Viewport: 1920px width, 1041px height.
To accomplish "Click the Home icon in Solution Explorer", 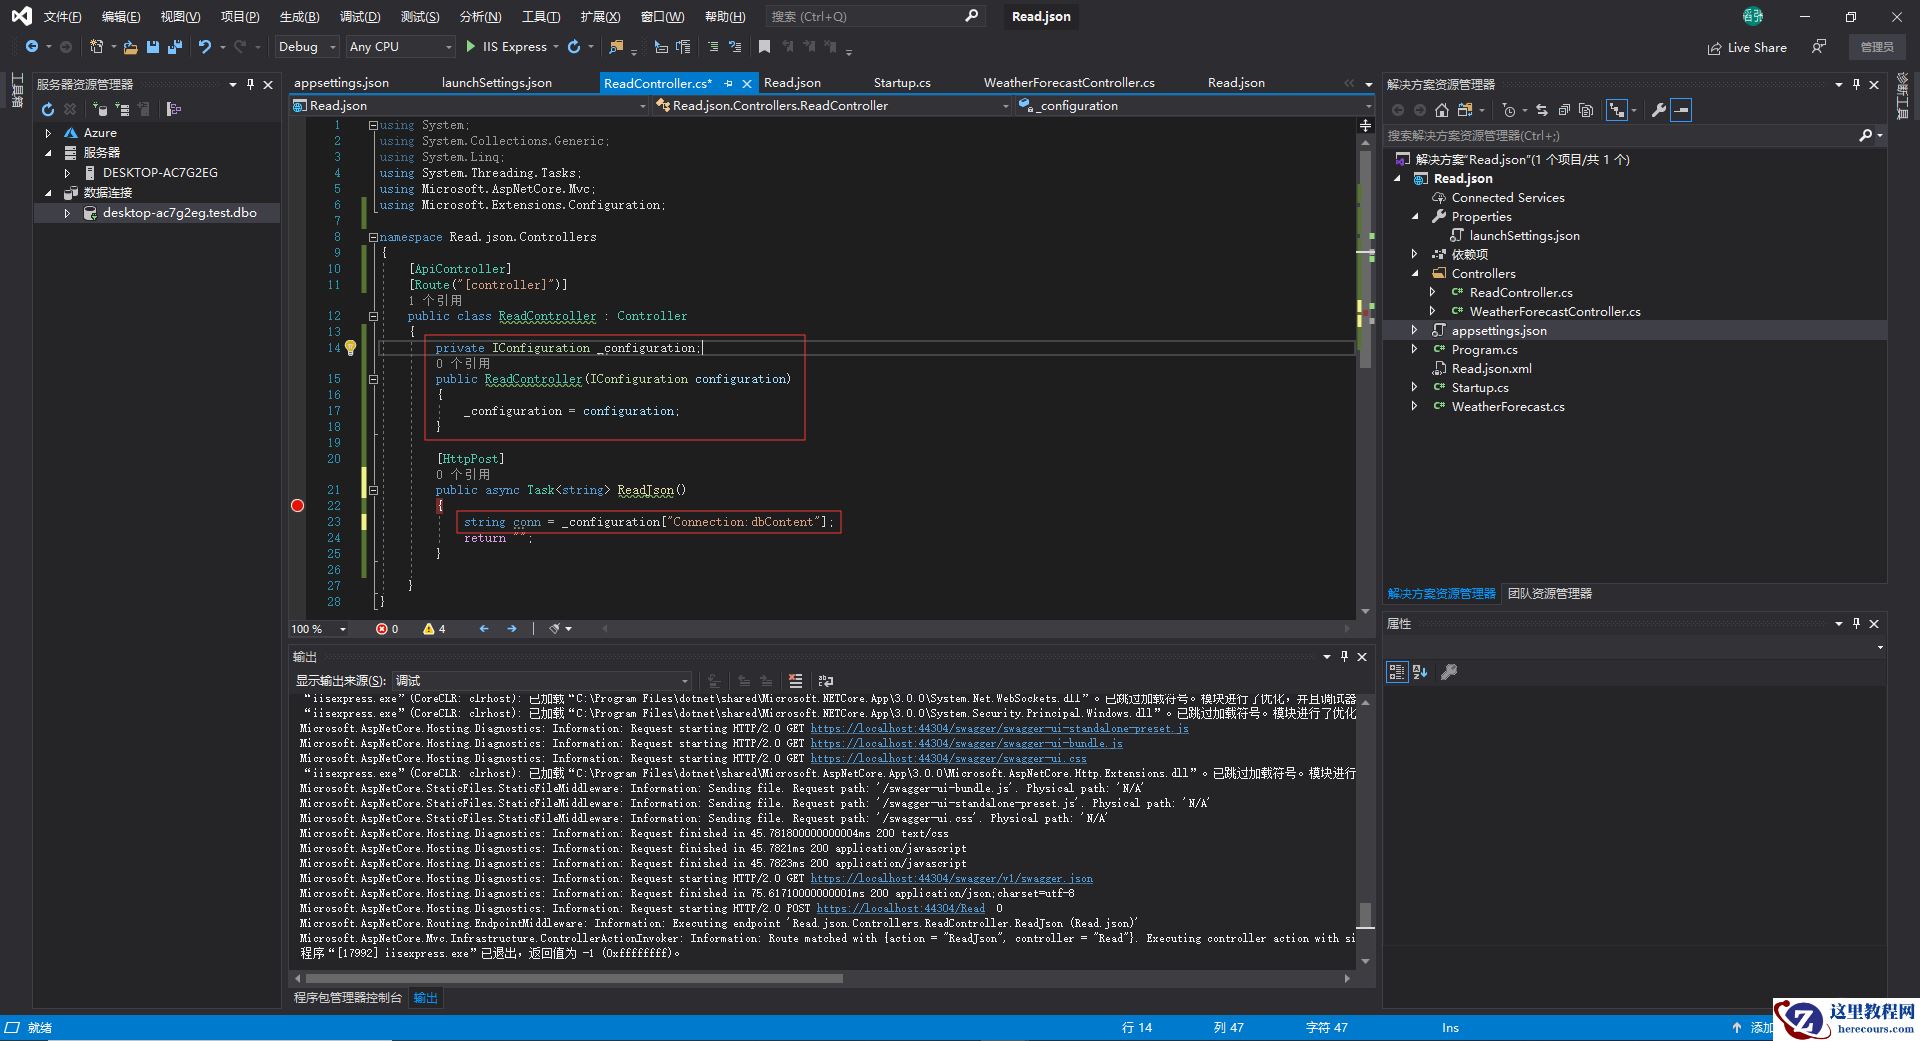I will (1441, 110).
